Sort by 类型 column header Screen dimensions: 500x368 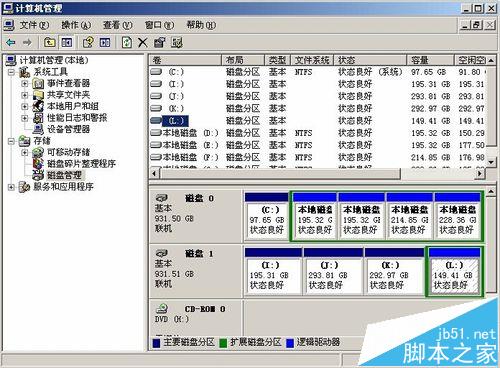point(278,60)
